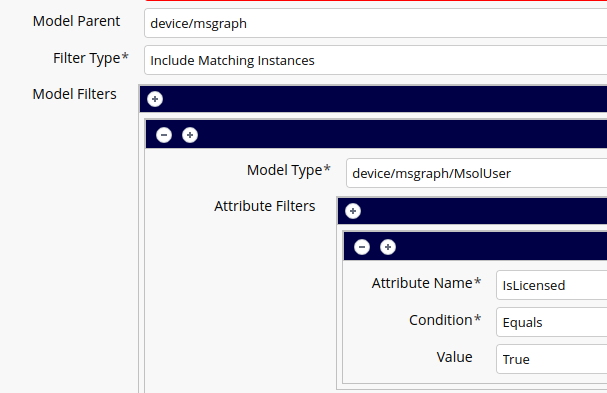Click the Value label

click(x=454, y=357)
